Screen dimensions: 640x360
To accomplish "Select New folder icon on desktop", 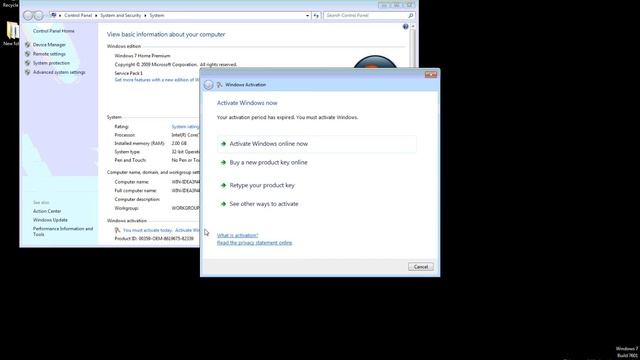I will point(12,33).
